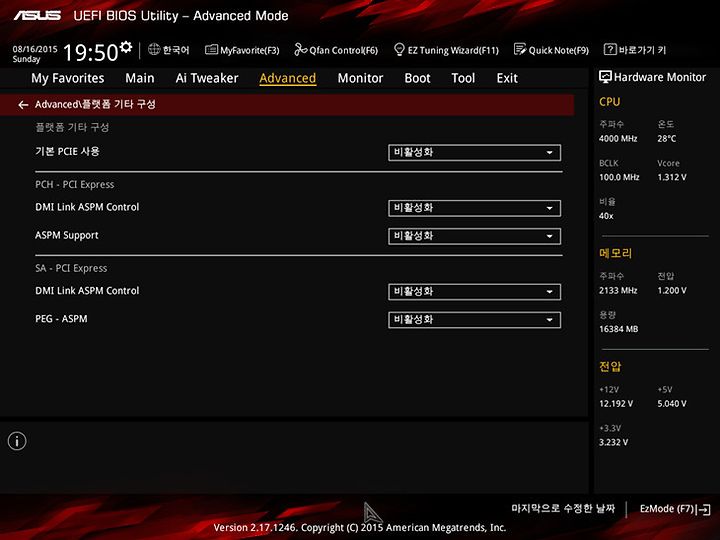The width and height of the screenshot is (720, 540).
Task: Open the Tool tab
Action: [x=463, y=78]
